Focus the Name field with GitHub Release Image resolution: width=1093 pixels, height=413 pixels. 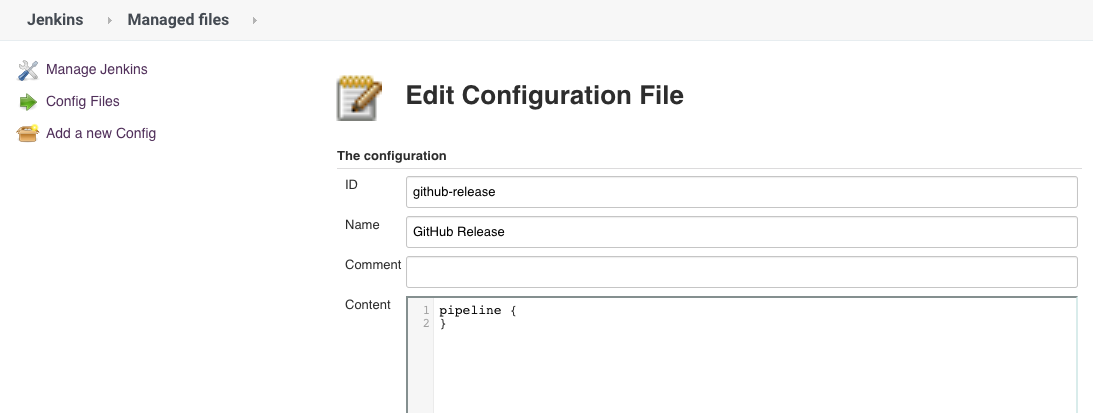(742, 232)
